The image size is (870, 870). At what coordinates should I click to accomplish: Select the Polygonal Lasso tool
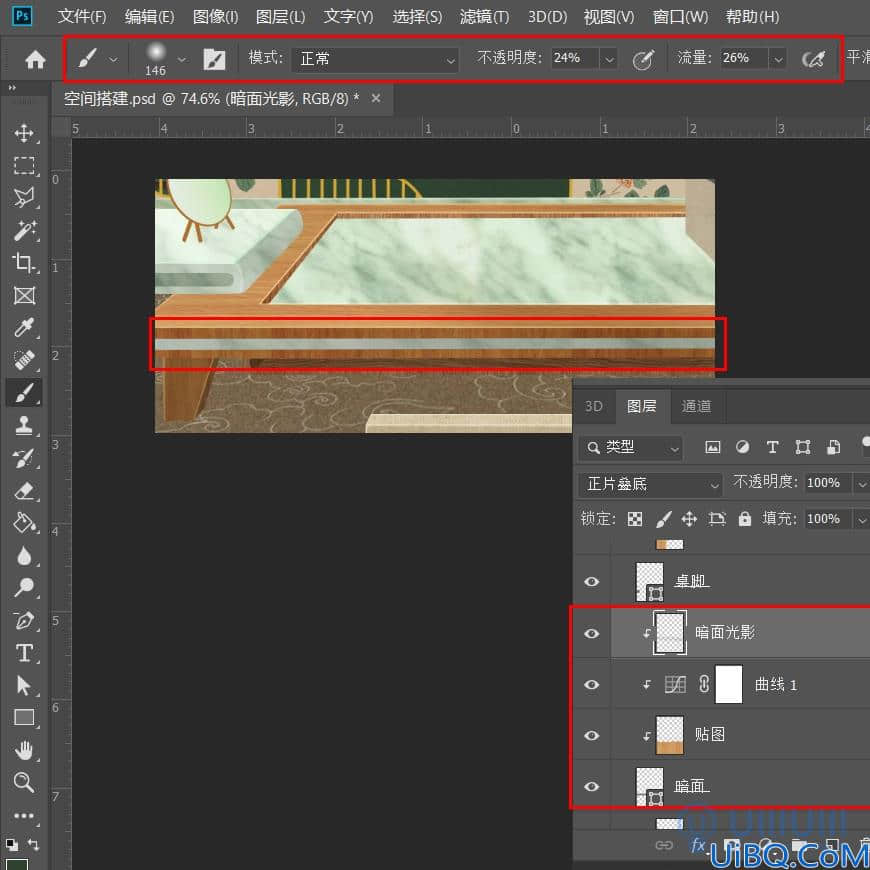24,198
